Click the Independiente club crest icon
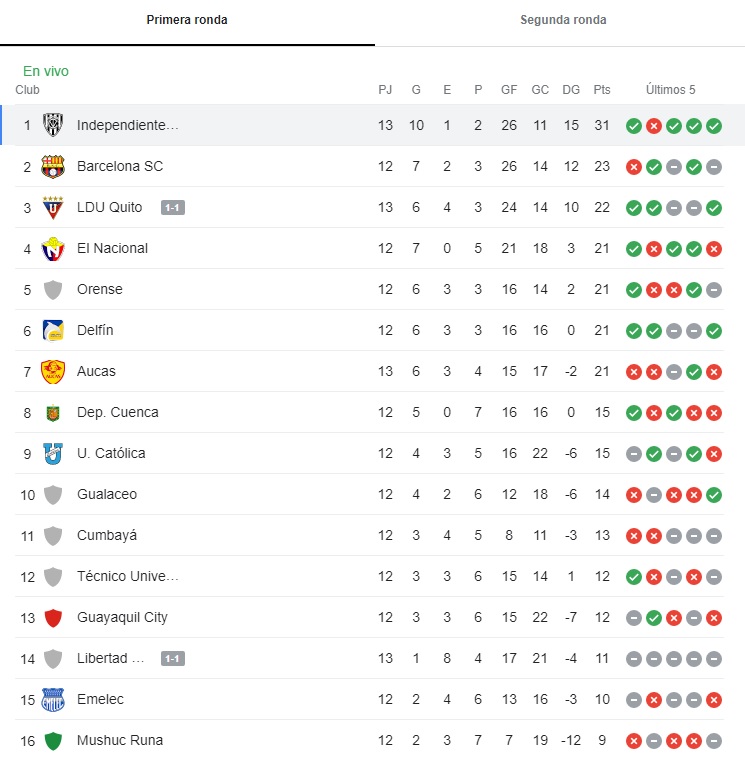 (x=53, y=126)
